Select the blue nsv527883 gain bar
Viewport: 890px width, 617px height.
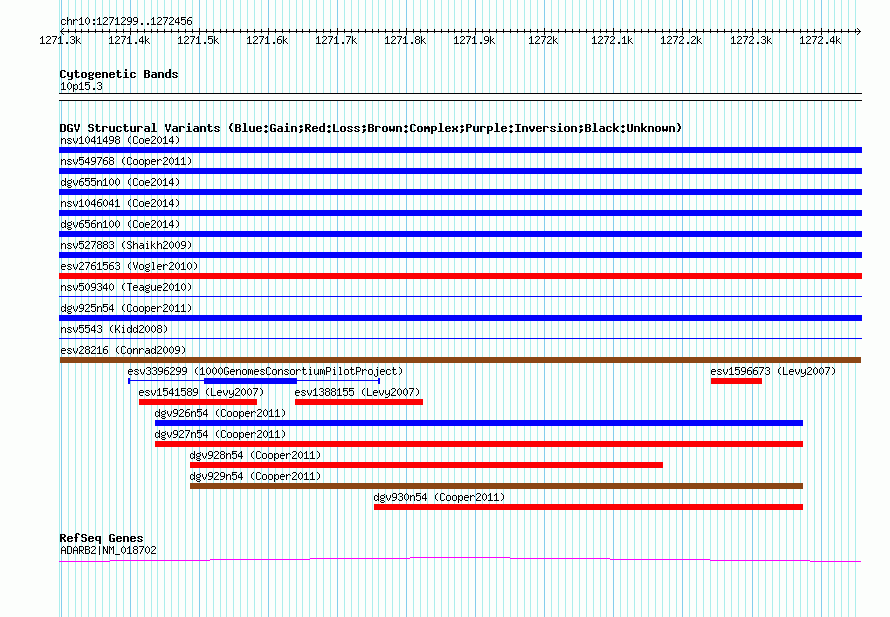460,255
